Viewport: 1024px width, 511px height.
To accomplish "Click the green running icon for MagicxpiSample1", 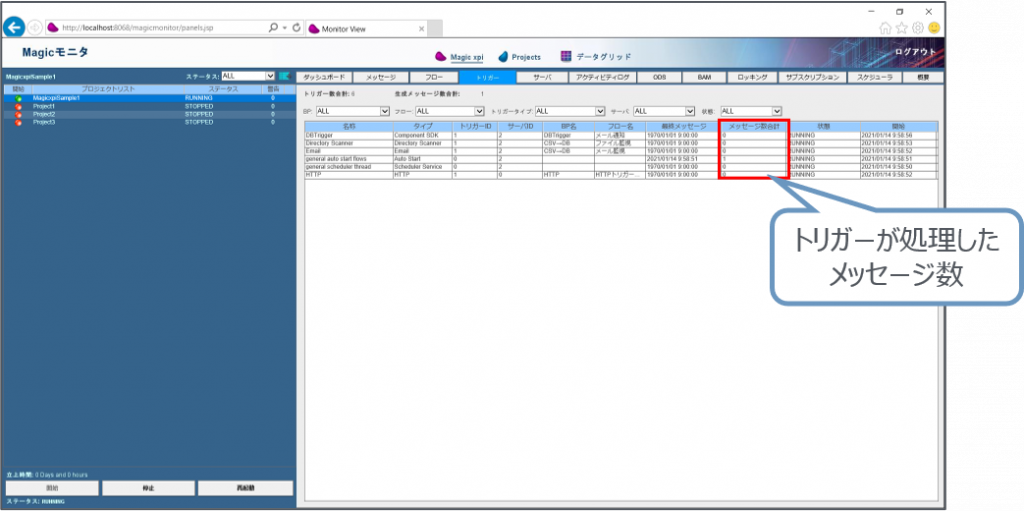I will click(x=18, y=98).
